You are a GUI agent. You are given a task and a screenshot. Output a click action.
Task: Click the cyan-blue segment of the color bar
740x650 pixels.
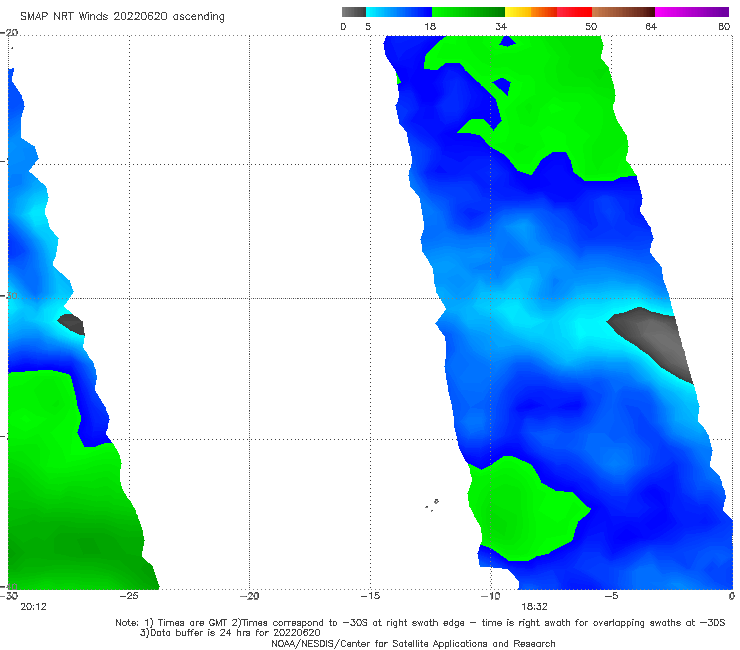[x=399, y=12]
